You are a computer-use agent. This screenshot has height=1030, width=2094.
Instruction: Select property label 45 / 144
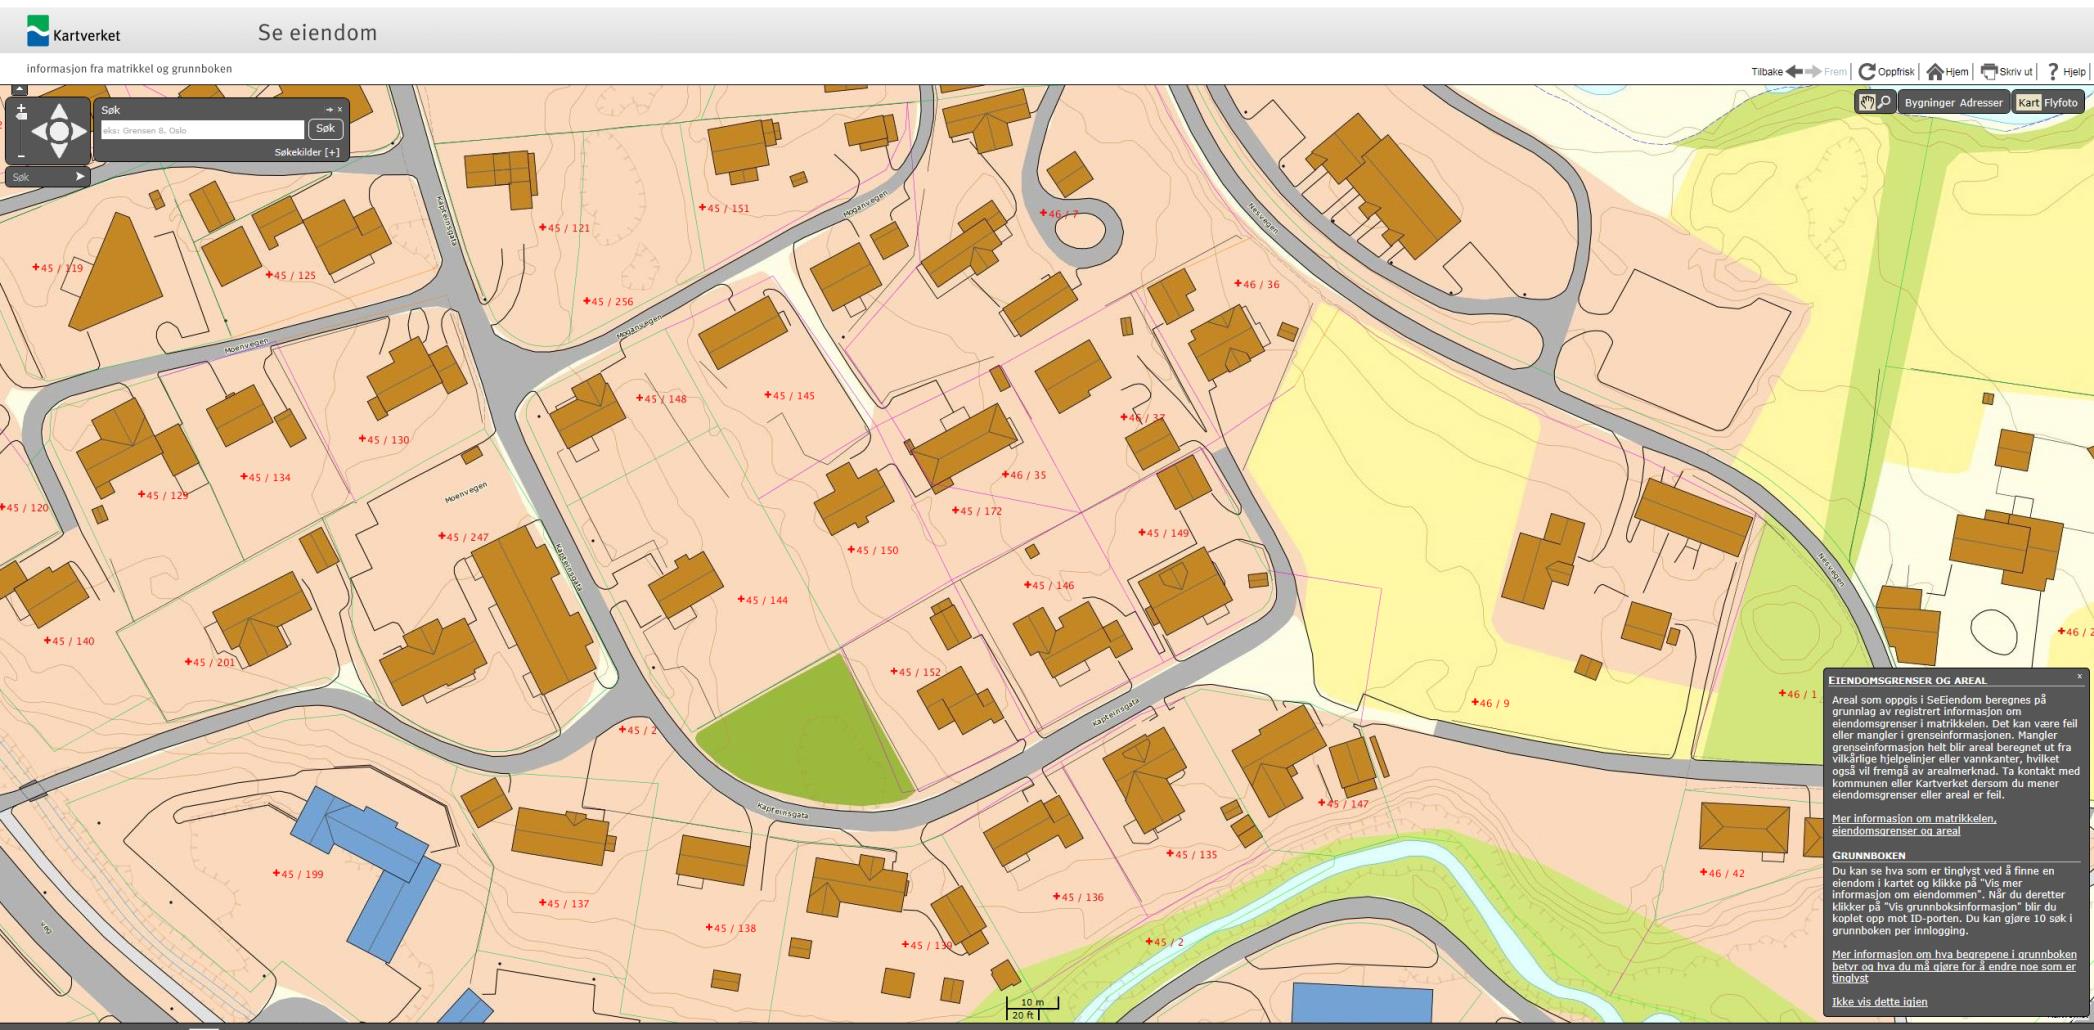pyautogui.click(x=763, y=600)
